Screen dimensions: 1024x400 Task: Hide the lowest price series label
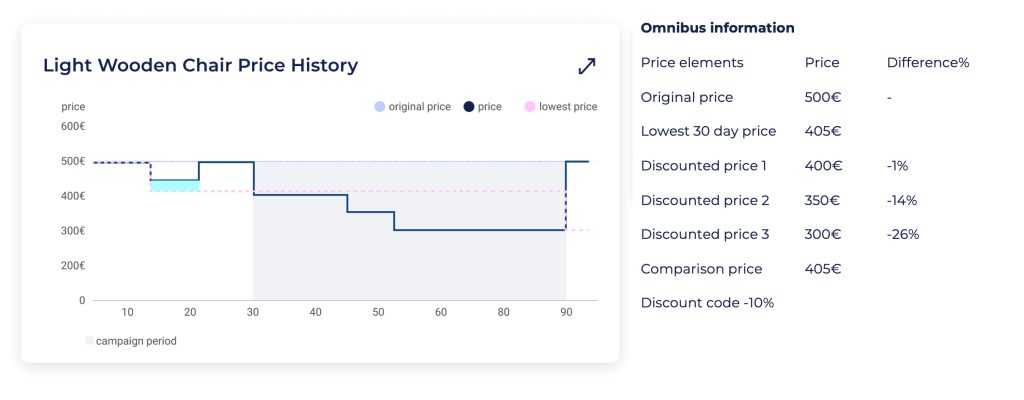pyautogui.click(x=568, y=107)
